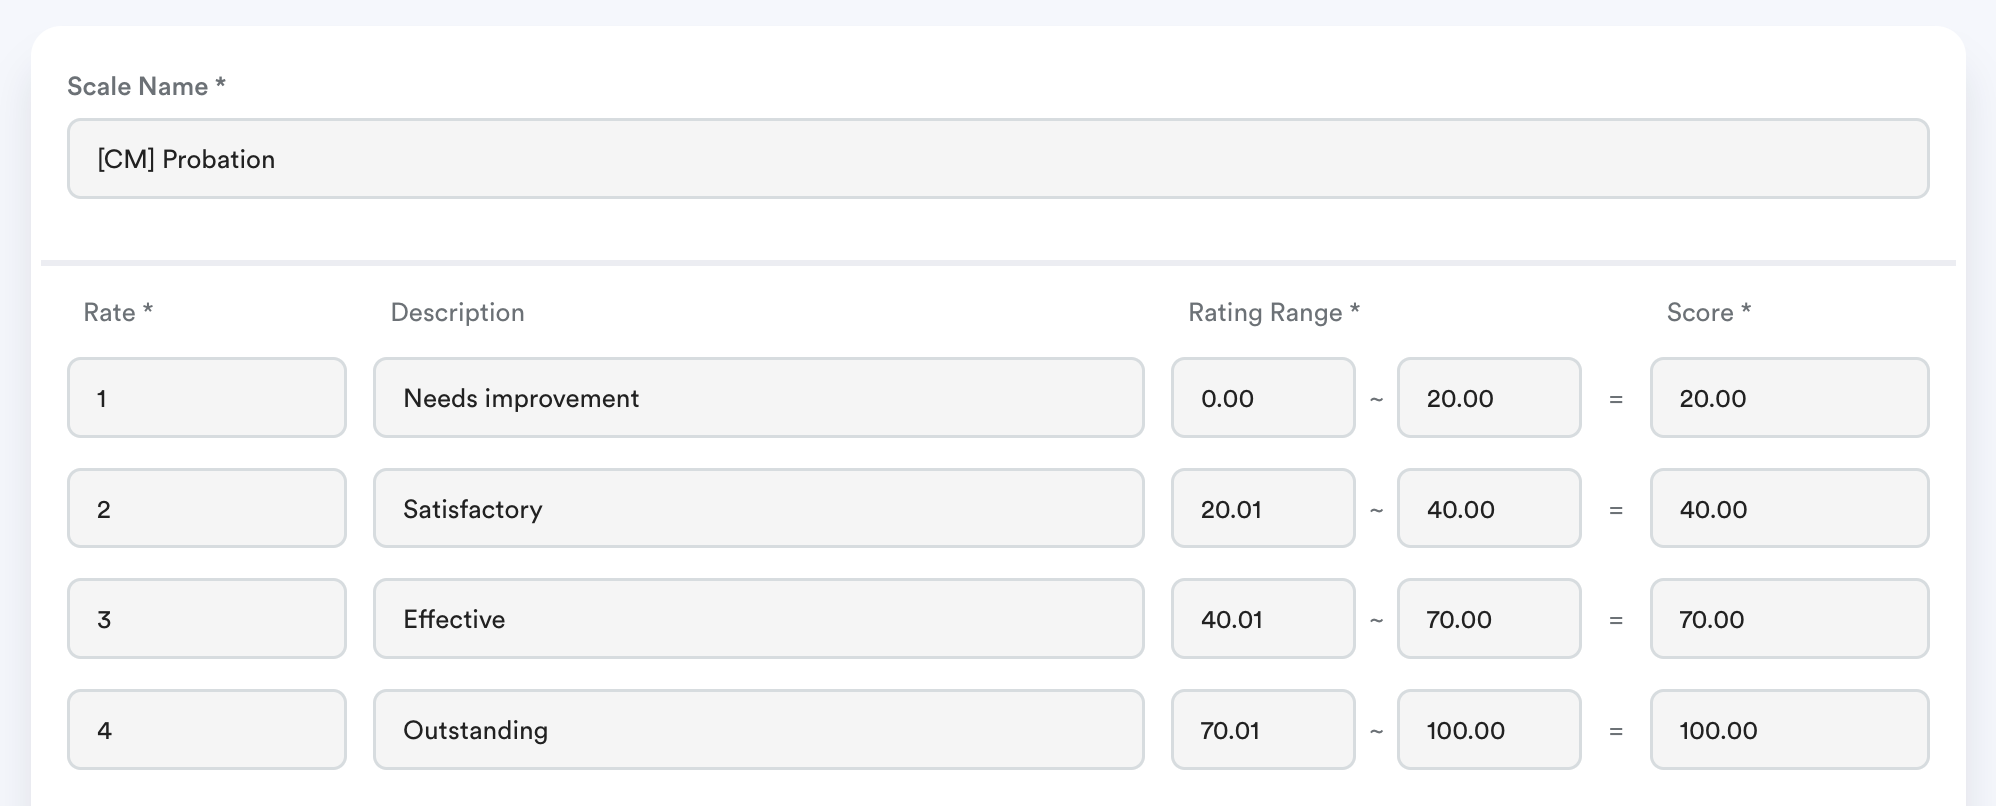Click the Needs improvement description field
This screenshot has width=1996, height=806.
point(758,398)
